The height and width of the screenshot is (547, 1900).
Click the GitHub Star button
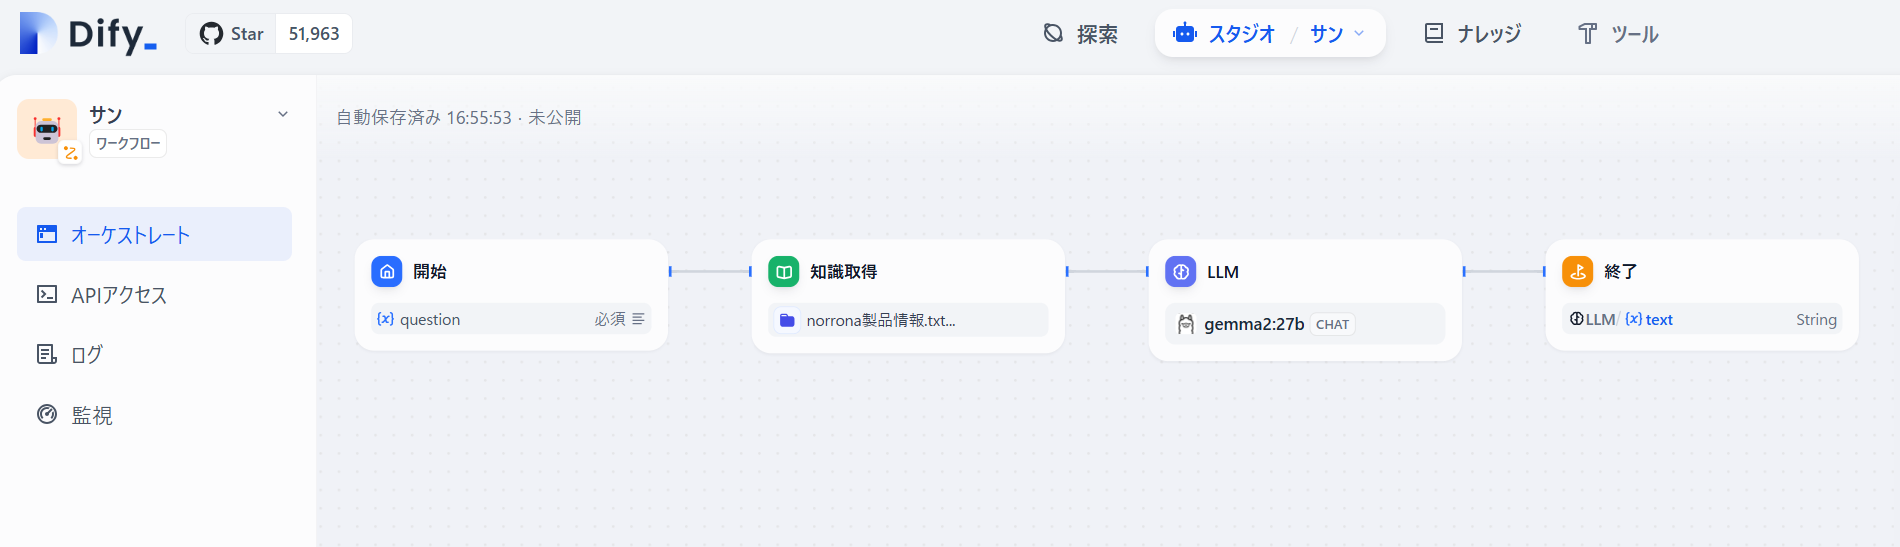point(231,34)
